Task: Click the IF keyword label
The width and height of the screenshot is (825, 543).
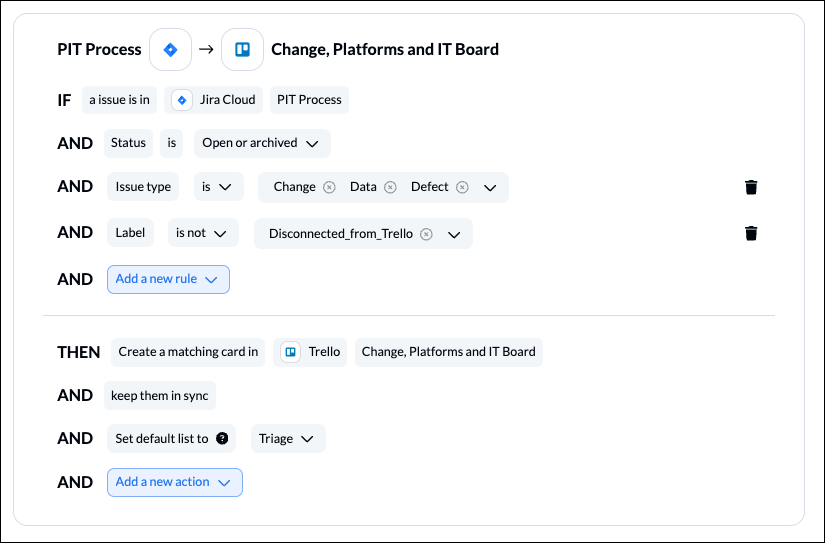Action: pyautogui.click(x=64, y=100)
